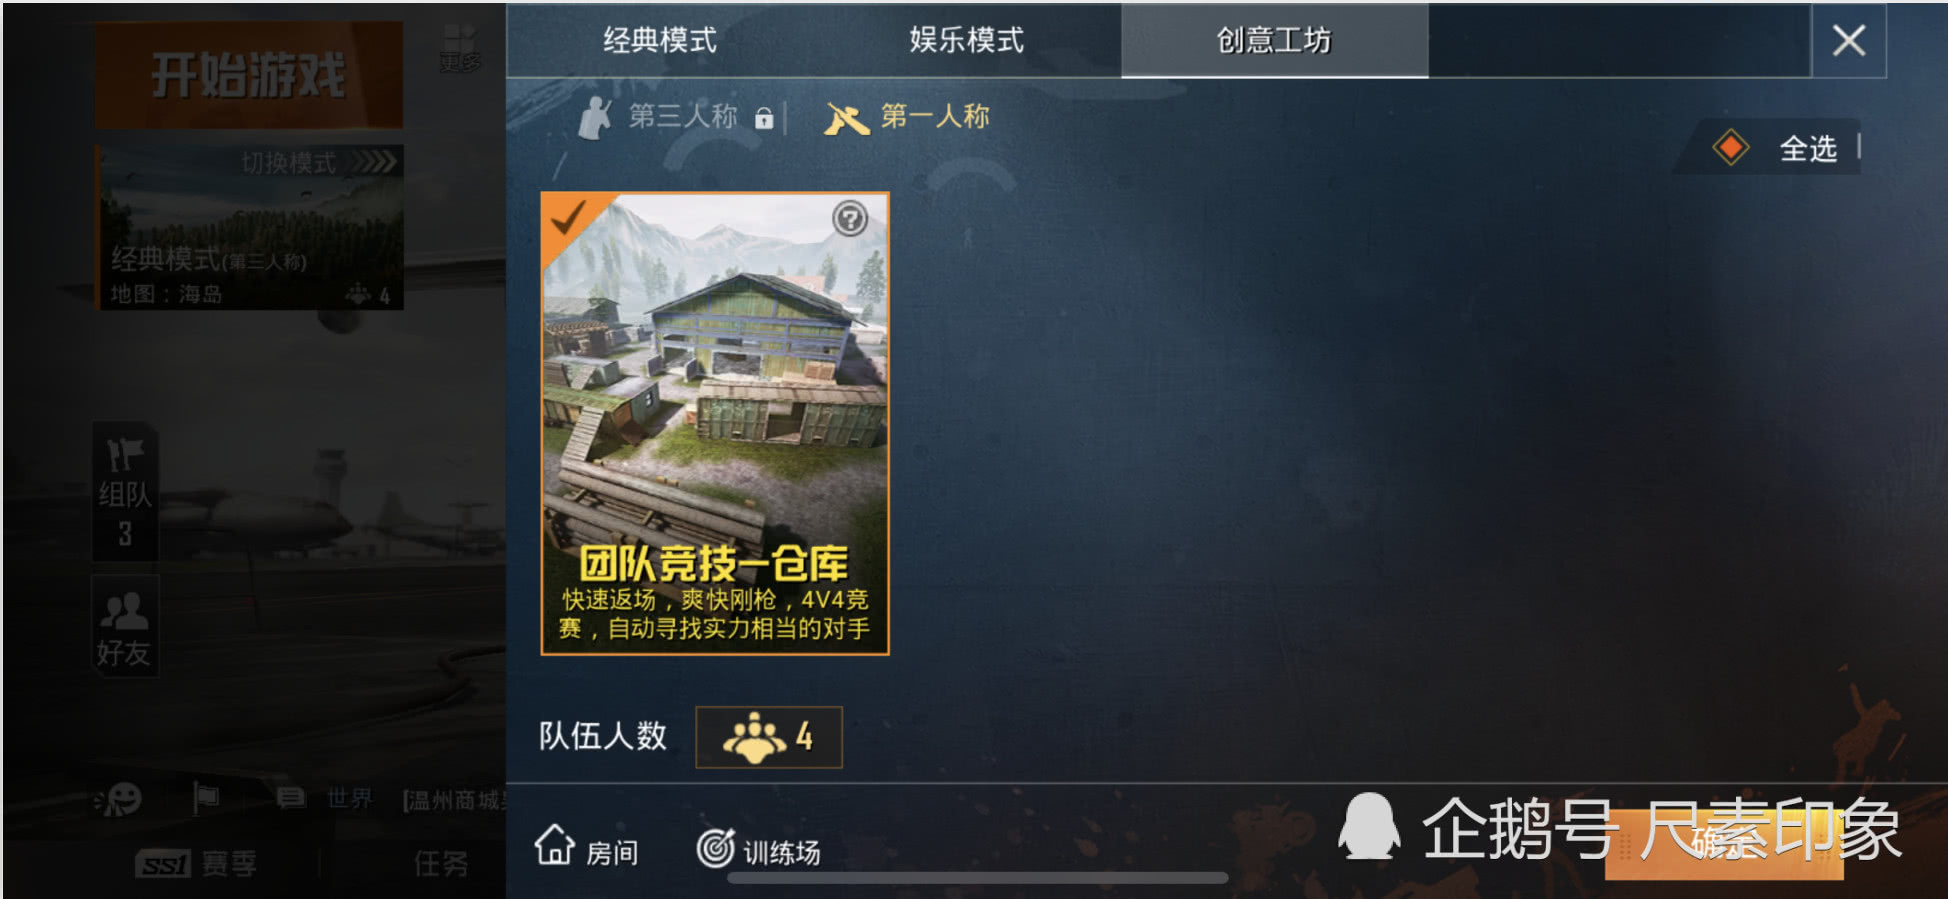Select the first-person crossed guns icon

(846, 119)
